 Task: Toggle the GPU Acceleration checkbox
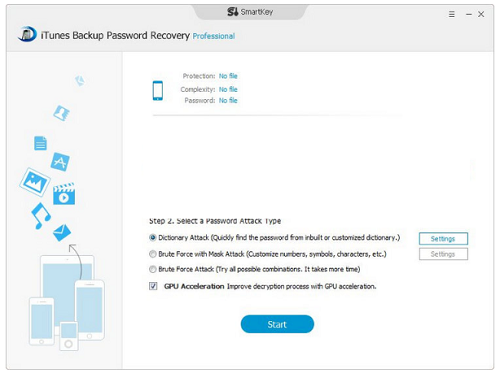[x=153, y=286]
